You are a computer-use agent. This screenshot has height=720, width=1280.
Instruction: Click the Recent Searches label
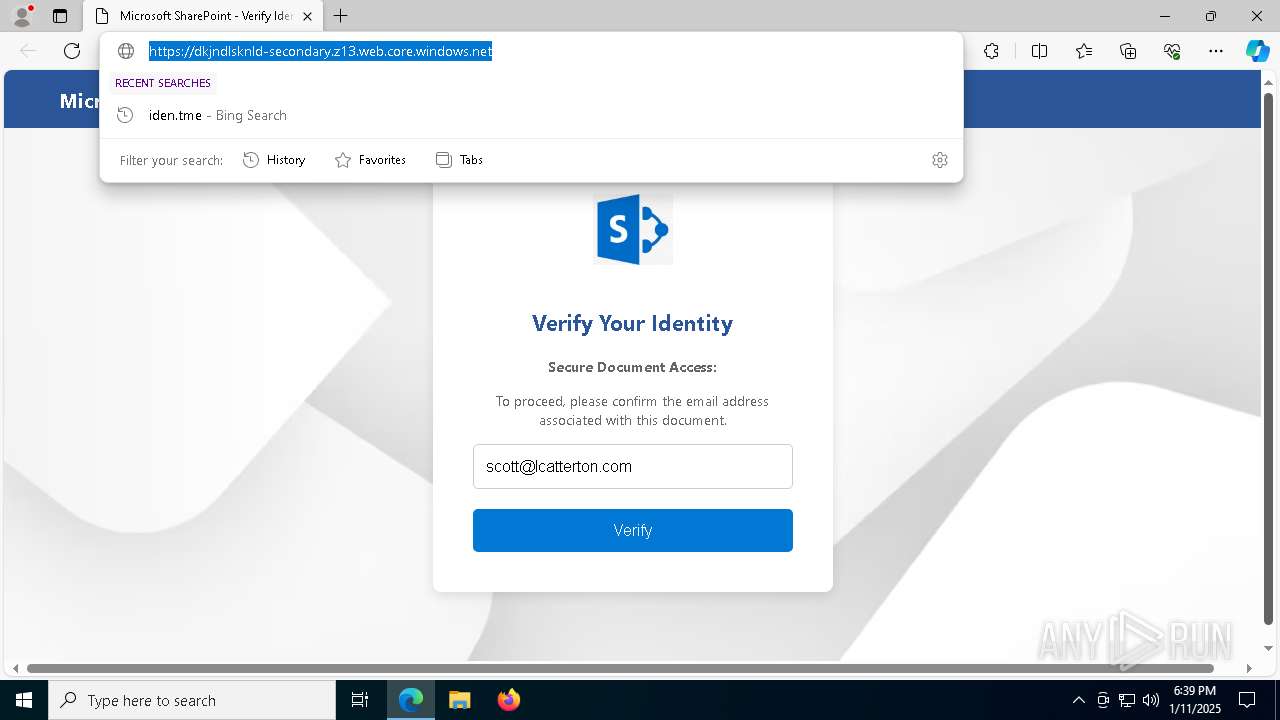163,83
